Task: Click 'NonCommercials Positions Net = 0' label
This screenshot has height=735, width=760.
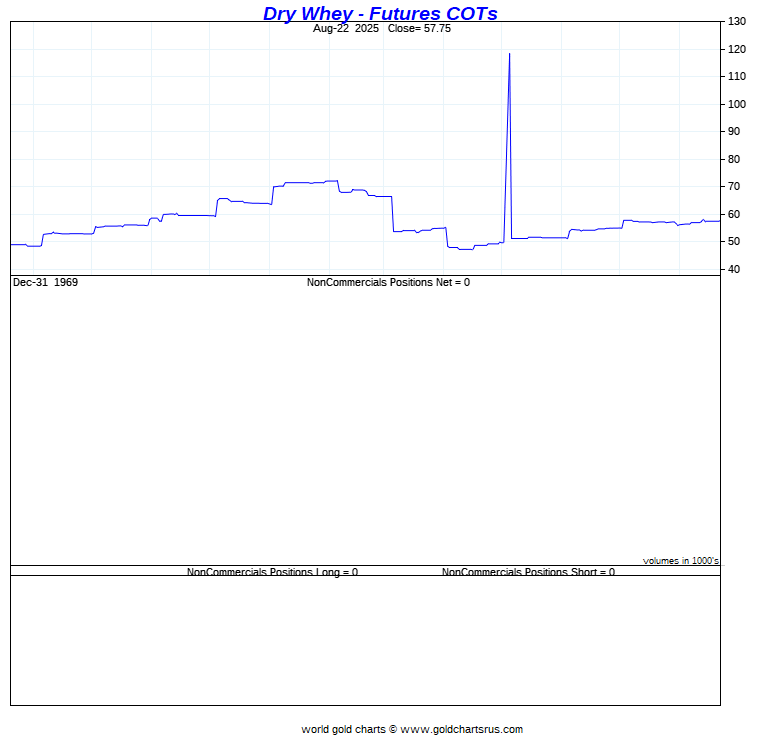Action: coord(388,283)
